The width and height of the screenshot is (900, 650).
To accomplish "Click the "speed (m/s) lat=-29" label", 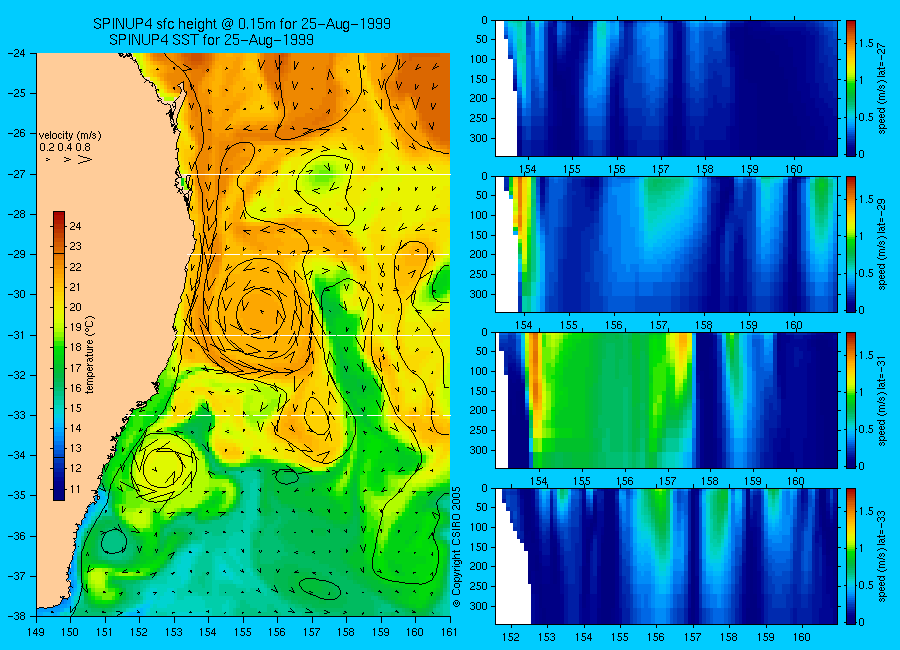I will [882, 244].
